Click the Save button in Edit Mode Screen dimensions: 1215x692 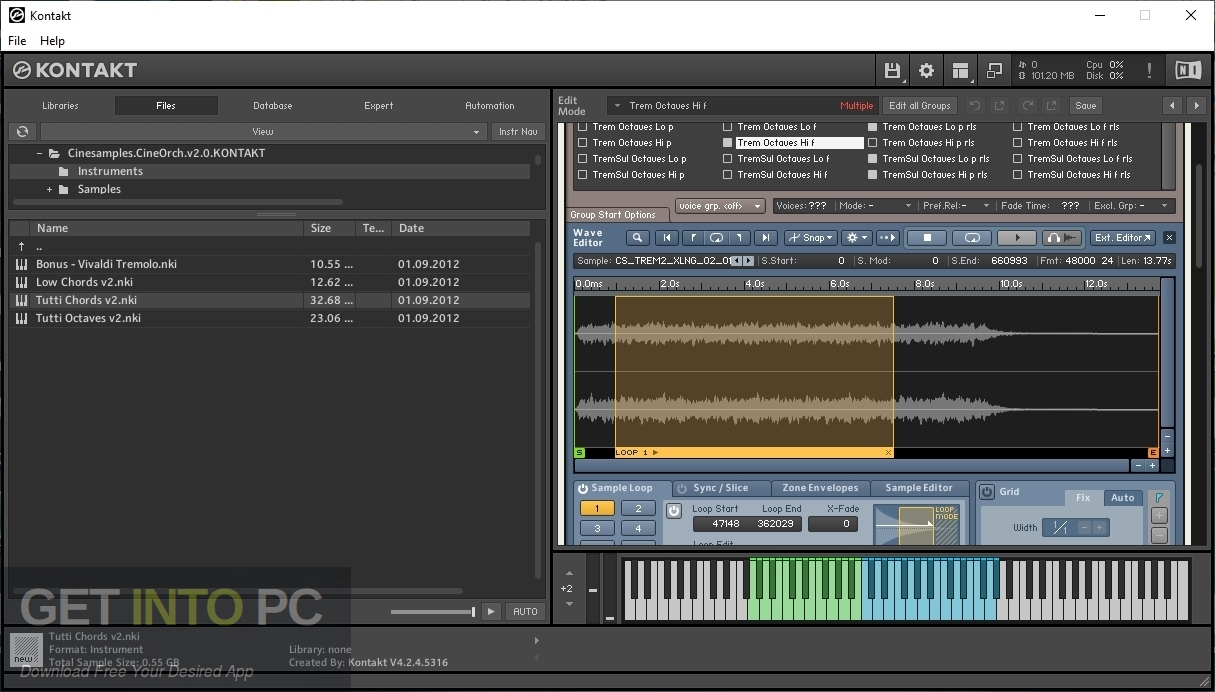pos(1085,105)
